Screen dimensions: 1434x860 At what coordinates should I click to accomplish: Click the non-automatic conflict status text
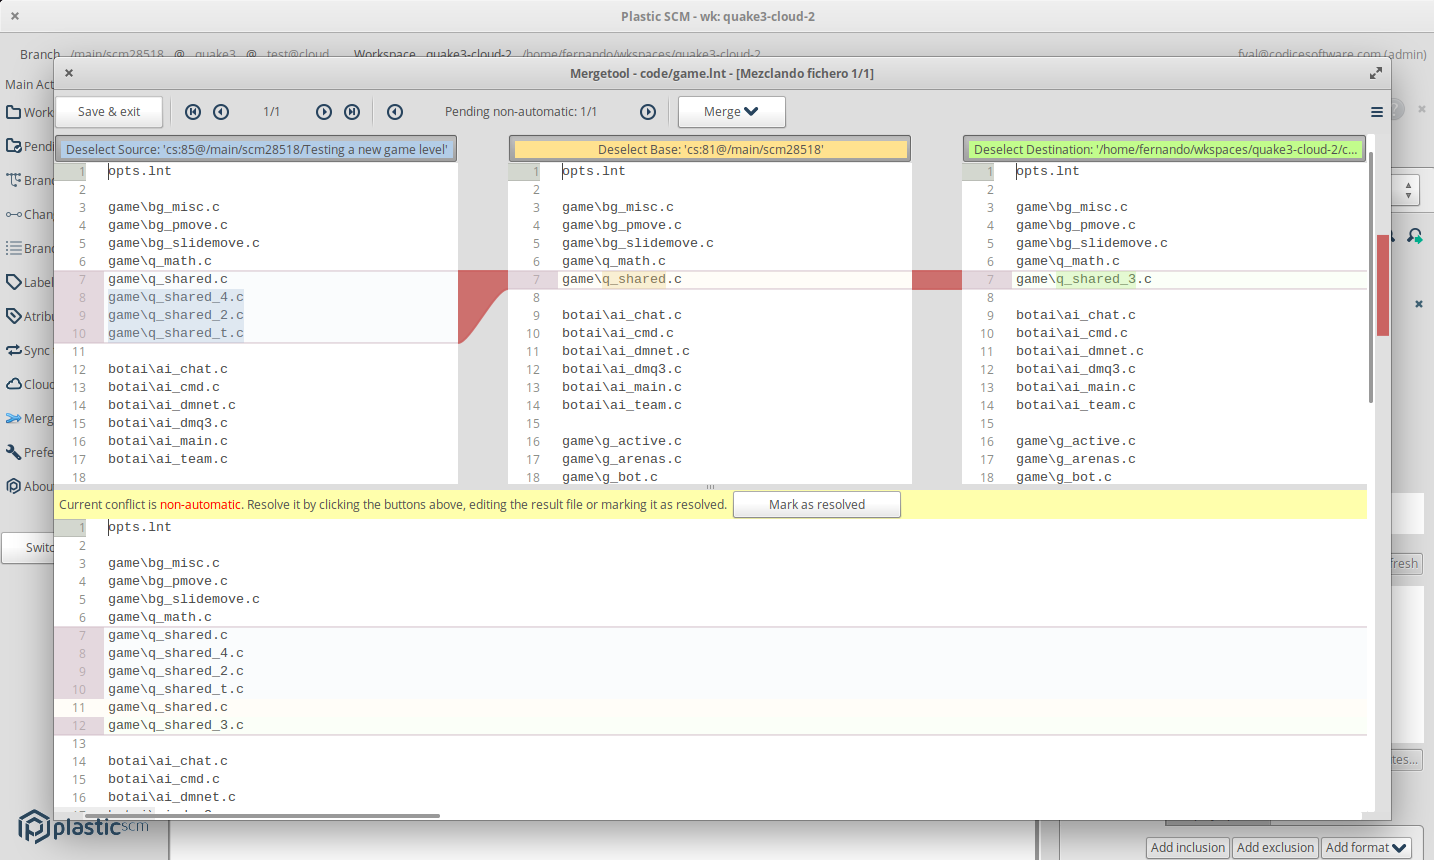(393, 505)
